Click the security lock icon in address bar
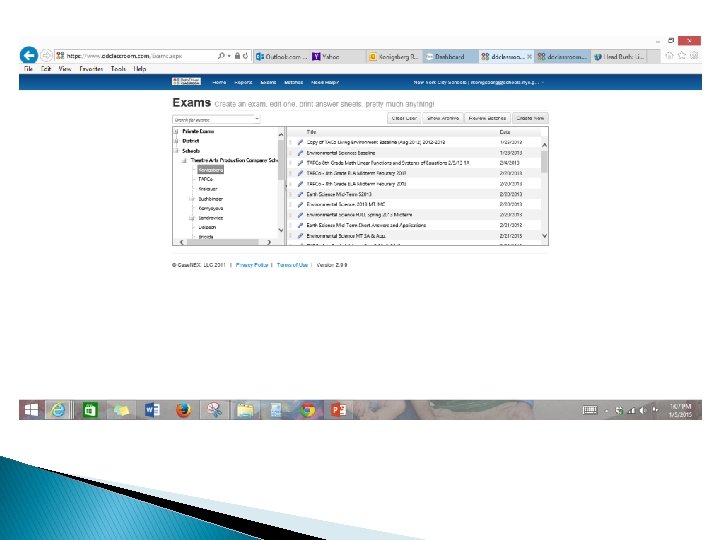This screenshot has width=720, height=540. [x=237, y=56]
